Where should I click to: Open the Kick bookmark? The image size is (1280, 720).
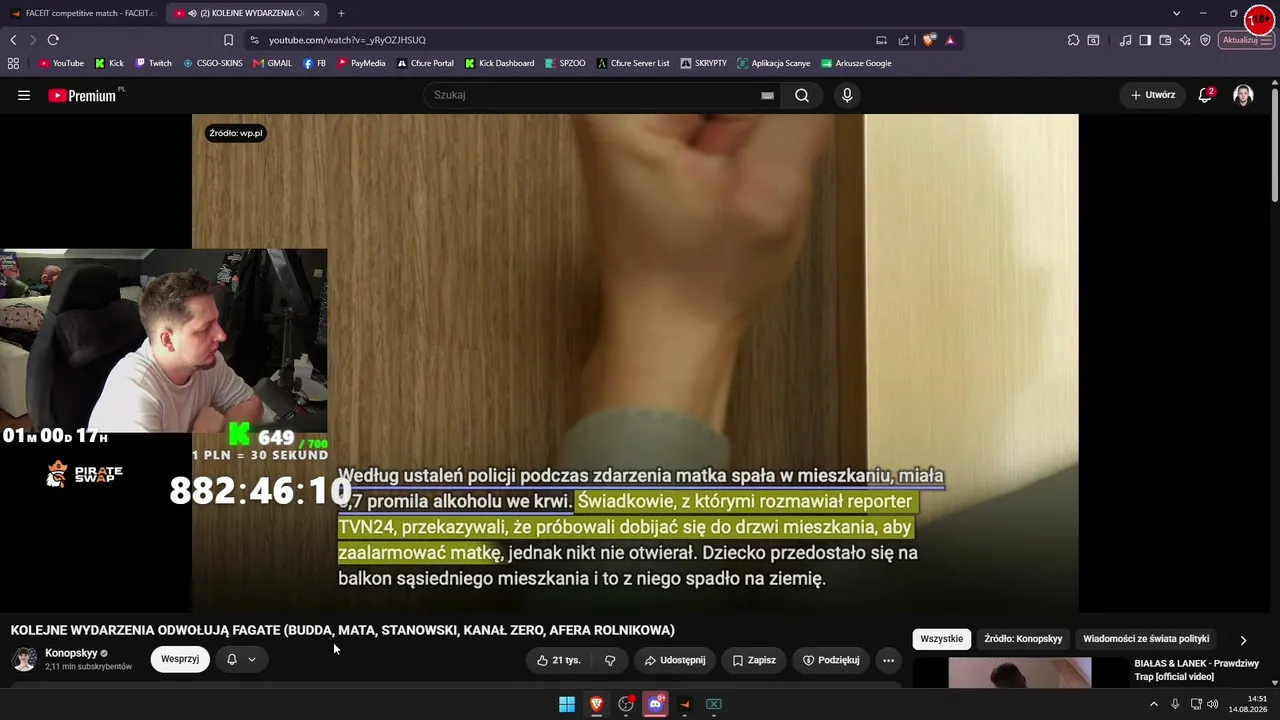coord(109,63)
